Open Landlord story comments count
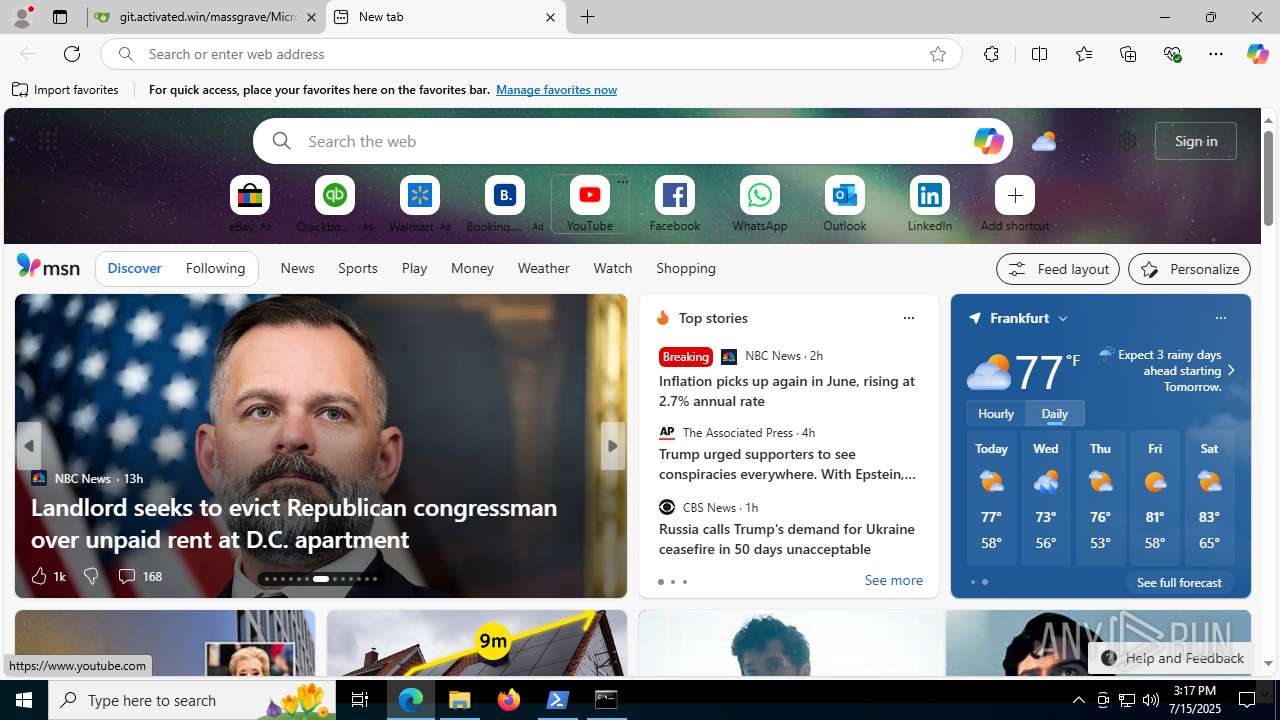Screen dimensions: 1280x720 (x=139, y=576)
